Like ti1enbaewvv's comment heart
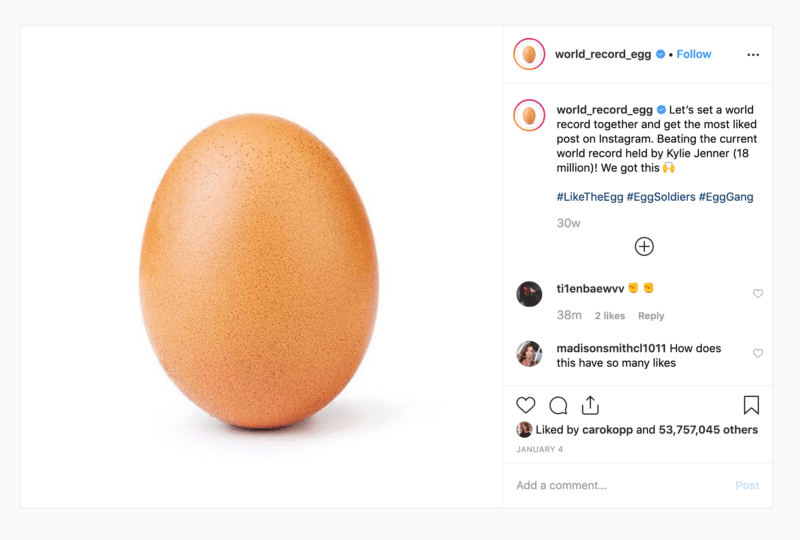800x540 pixels. click(x=758, y=293)
